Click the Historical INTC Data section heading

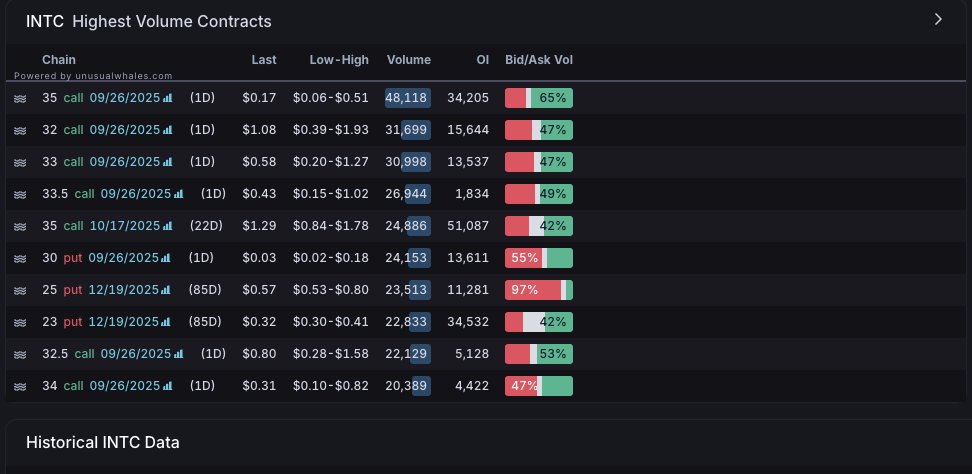point(102,442)
